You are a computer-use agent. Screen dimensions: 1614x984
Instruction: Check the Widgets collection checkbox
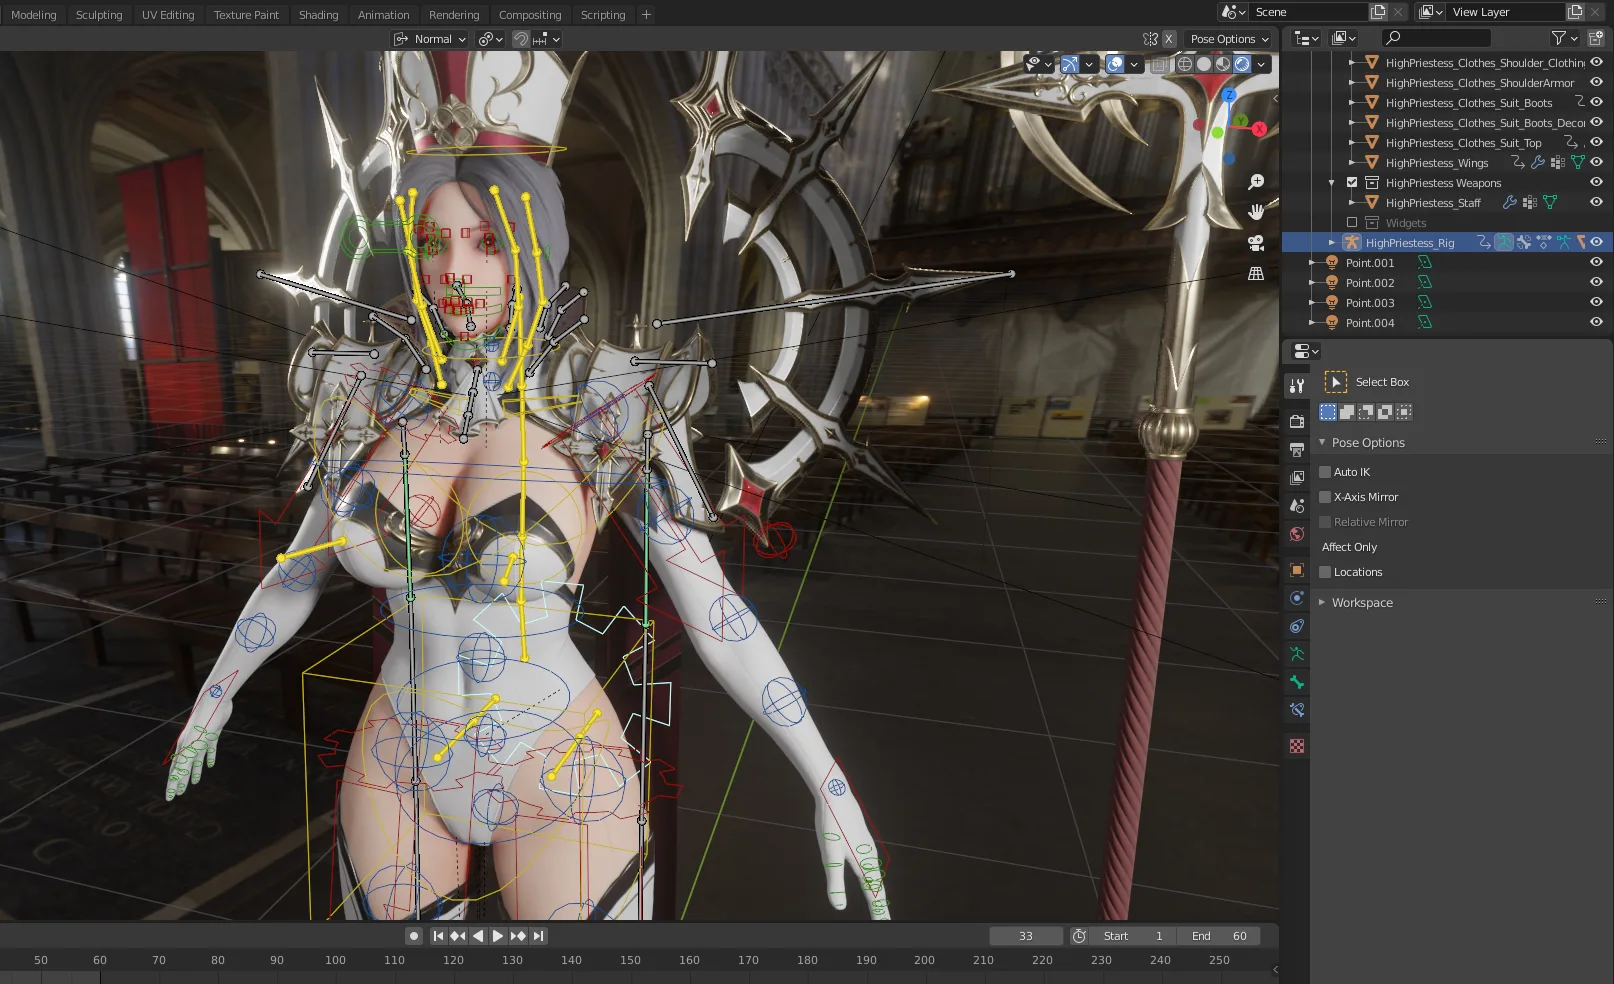point(1352,223)
